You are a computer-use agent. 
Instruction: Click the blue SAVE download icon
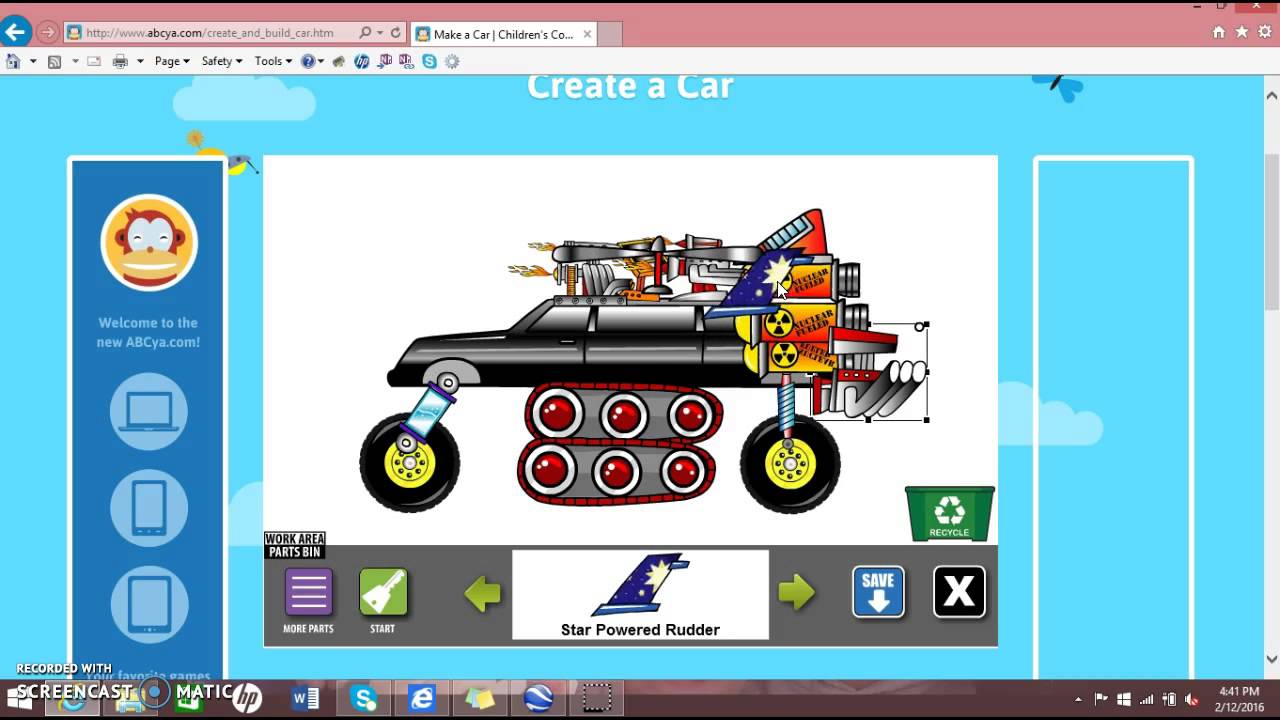pyautogui.click(x=878, y=592)
